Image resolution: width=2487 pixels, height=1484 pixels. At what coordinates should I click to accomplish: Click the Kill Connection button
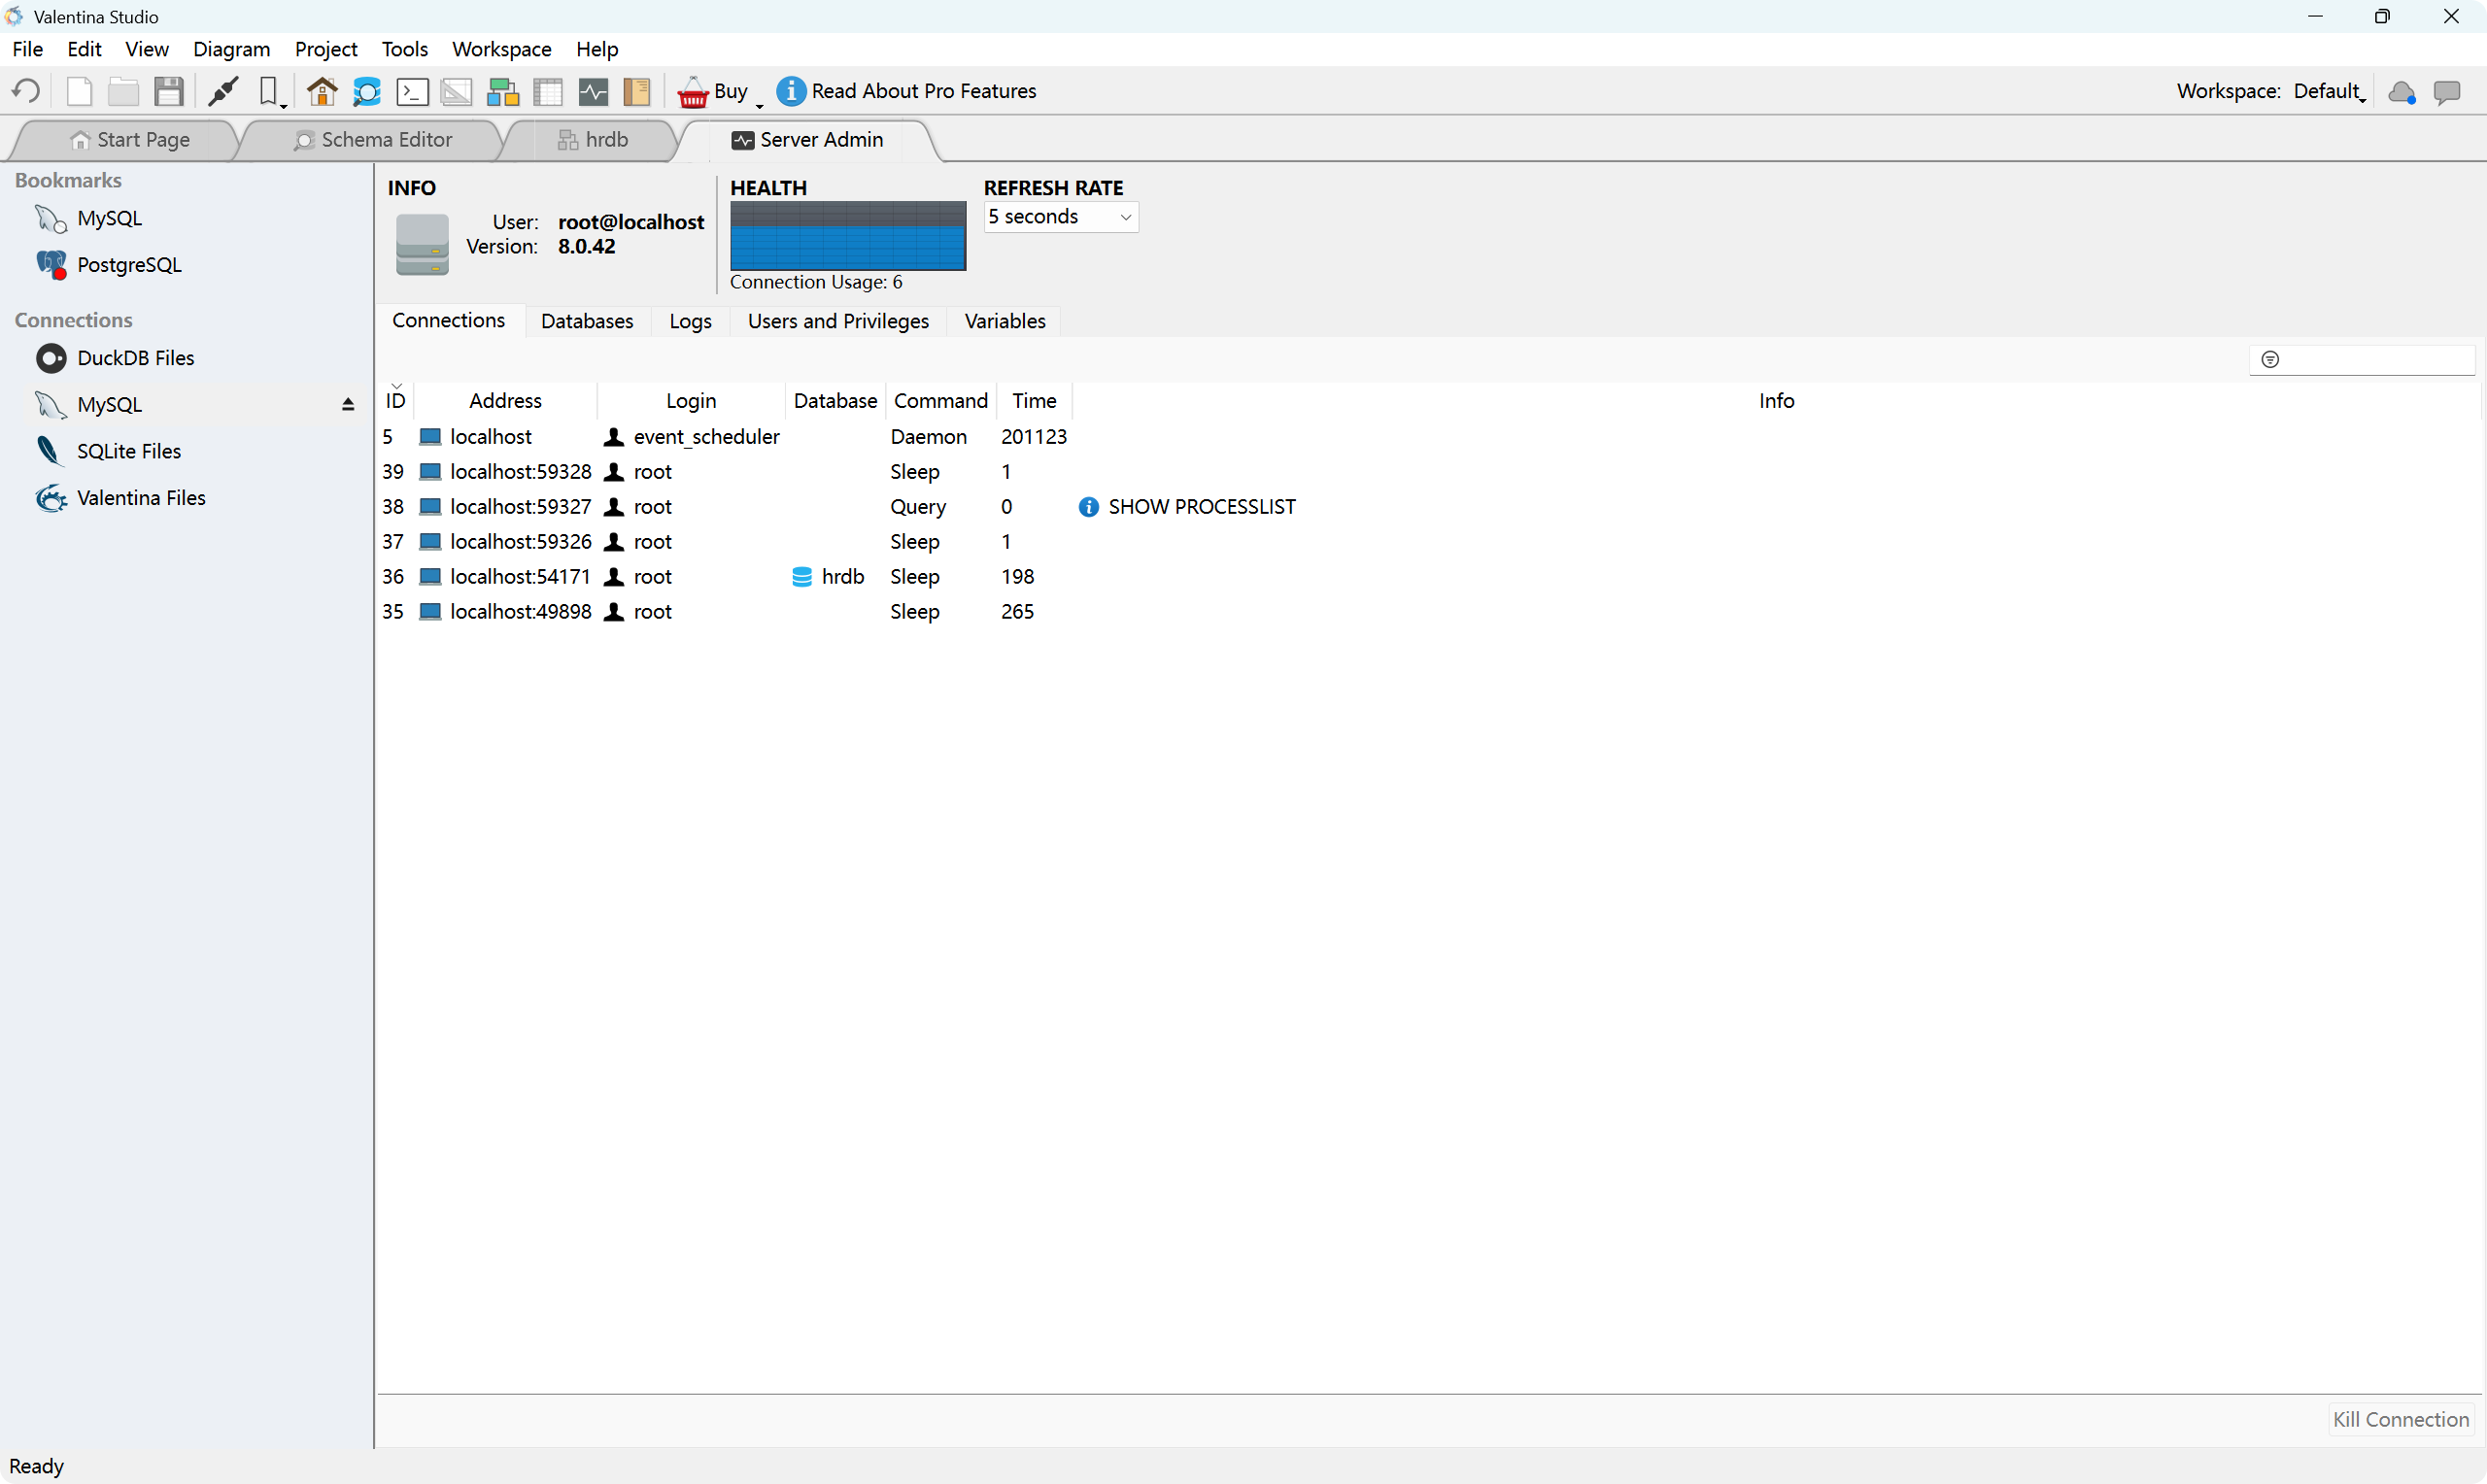[x=2399, y=1418]
